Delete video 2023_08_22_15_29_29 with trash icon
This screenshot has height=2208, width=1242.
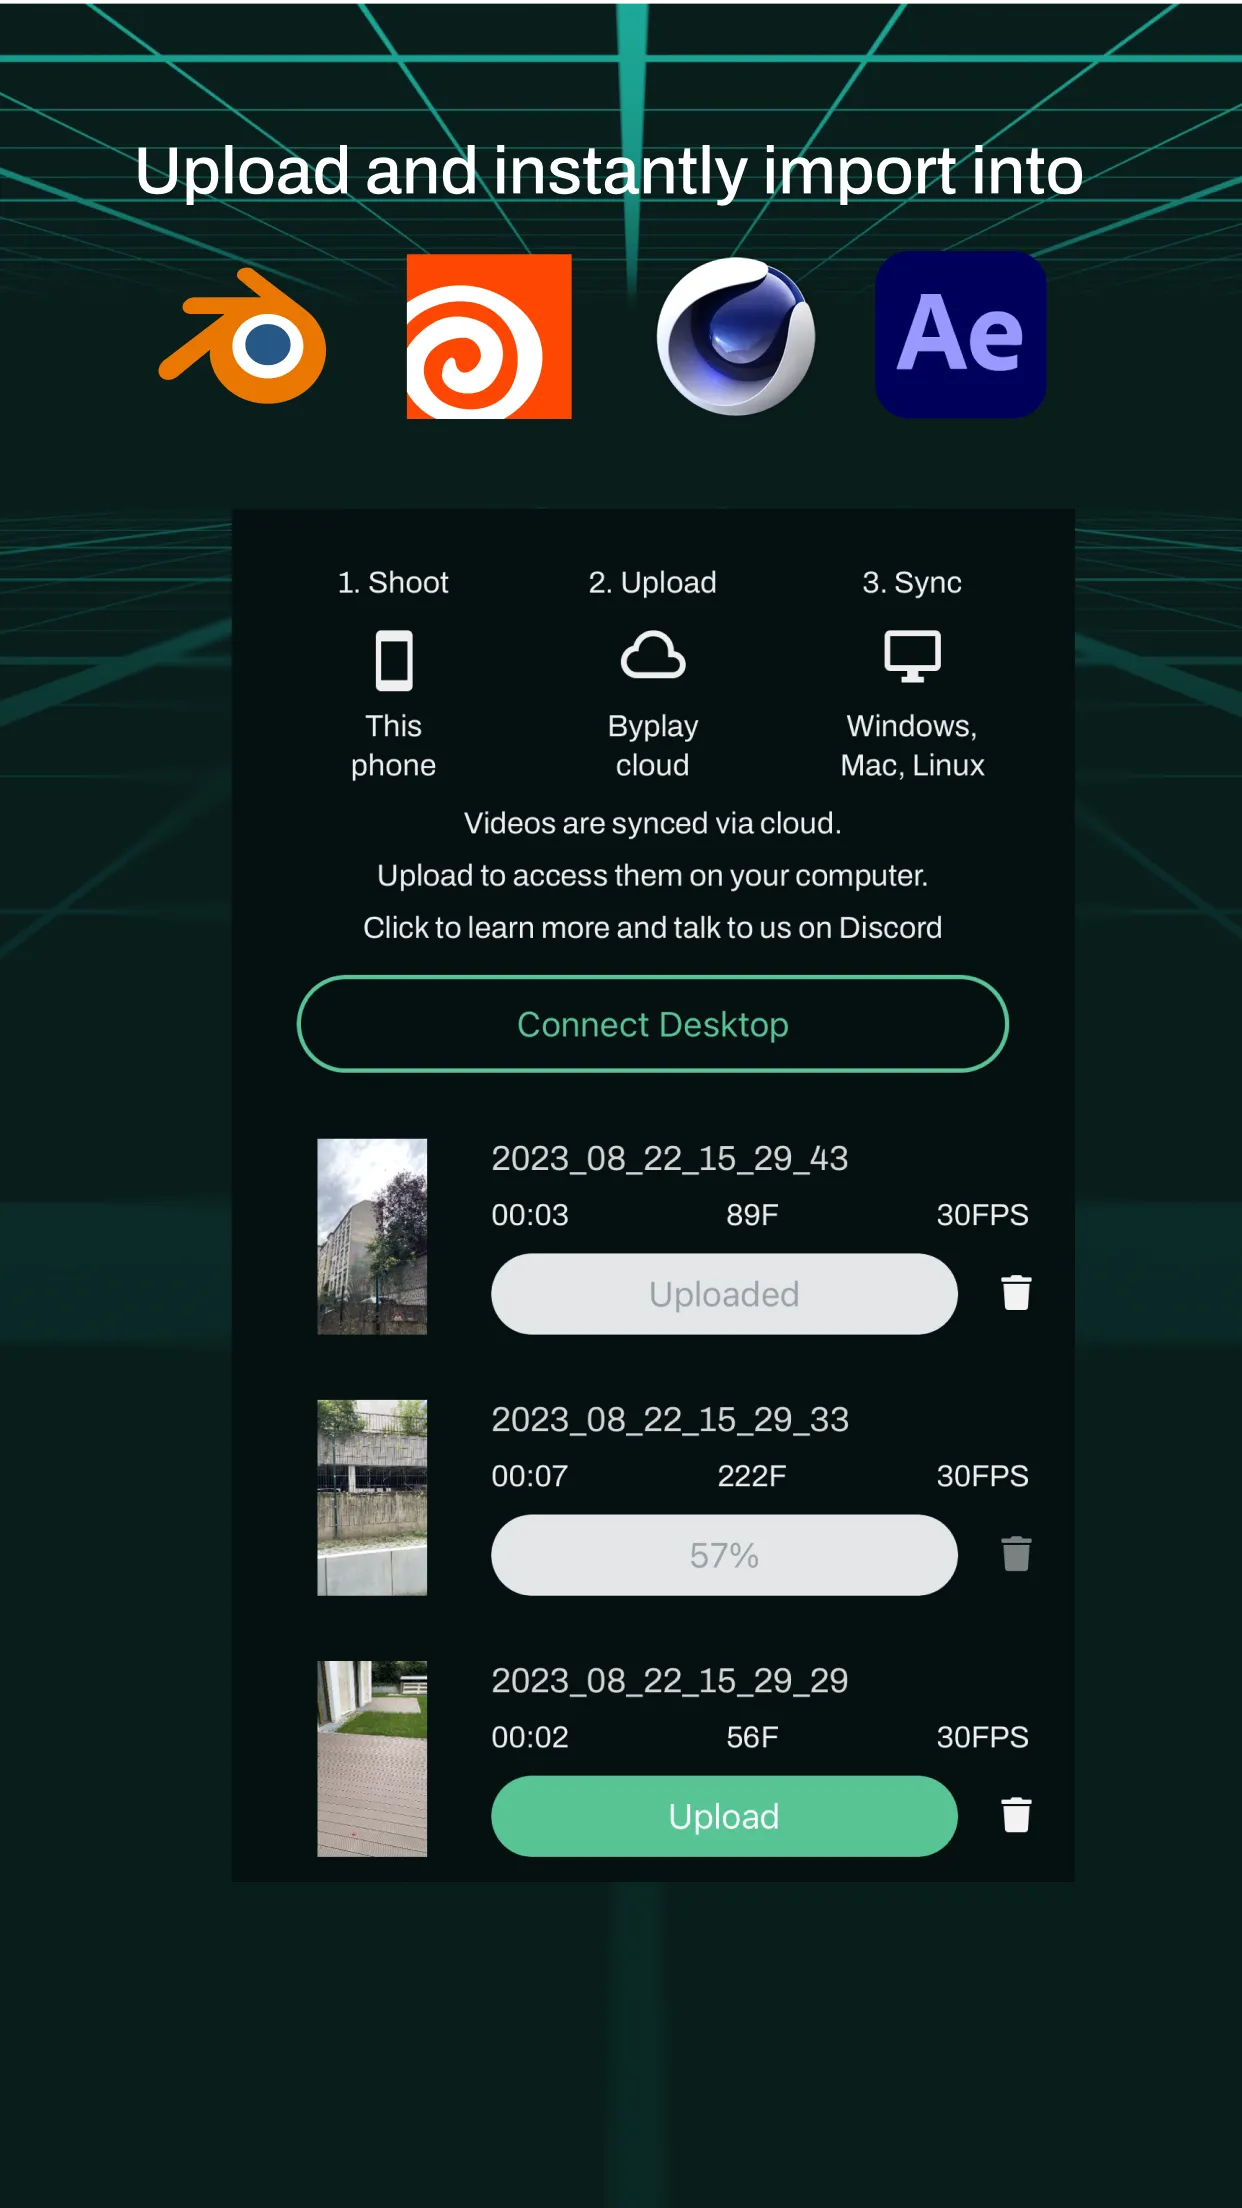coord(1016,1815)
